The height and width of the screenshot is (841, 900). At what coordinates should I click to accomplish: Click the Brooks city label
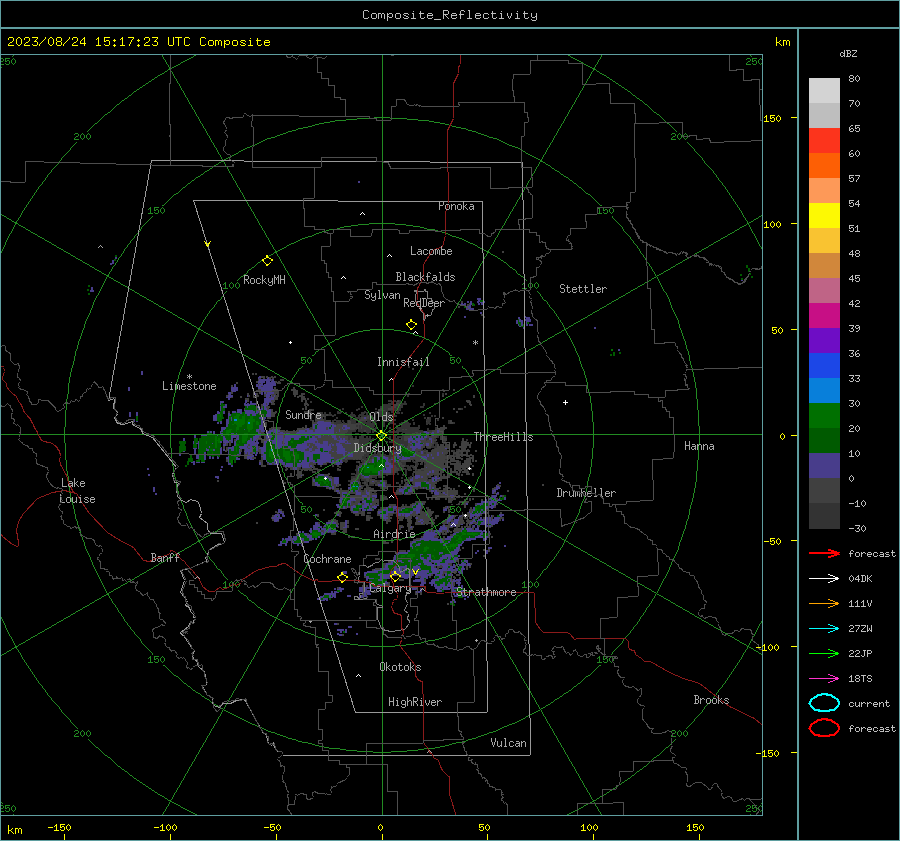pos(711,700)
